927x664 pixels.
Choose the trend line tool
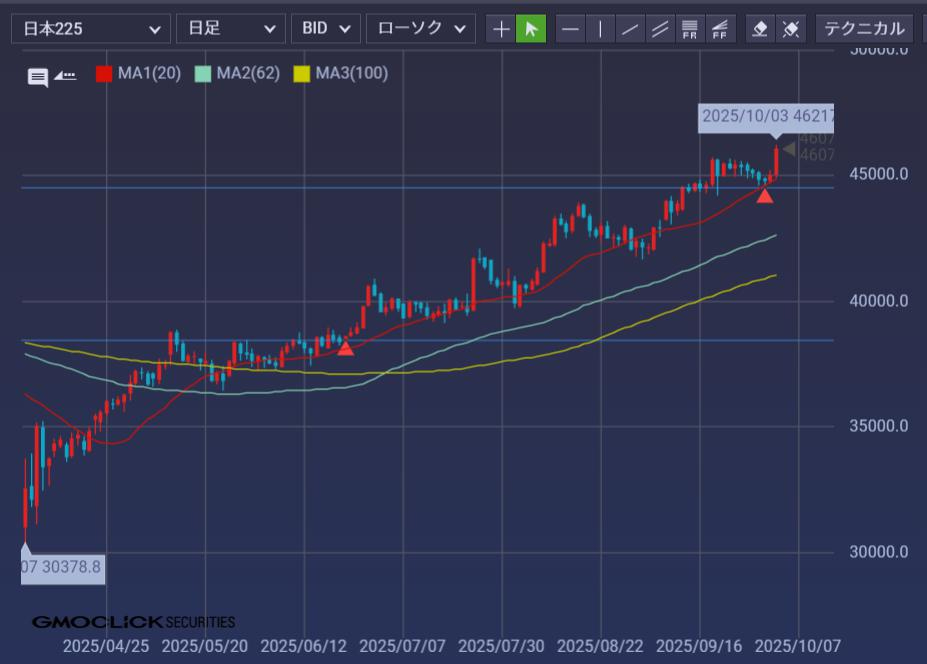coord(630,29)
